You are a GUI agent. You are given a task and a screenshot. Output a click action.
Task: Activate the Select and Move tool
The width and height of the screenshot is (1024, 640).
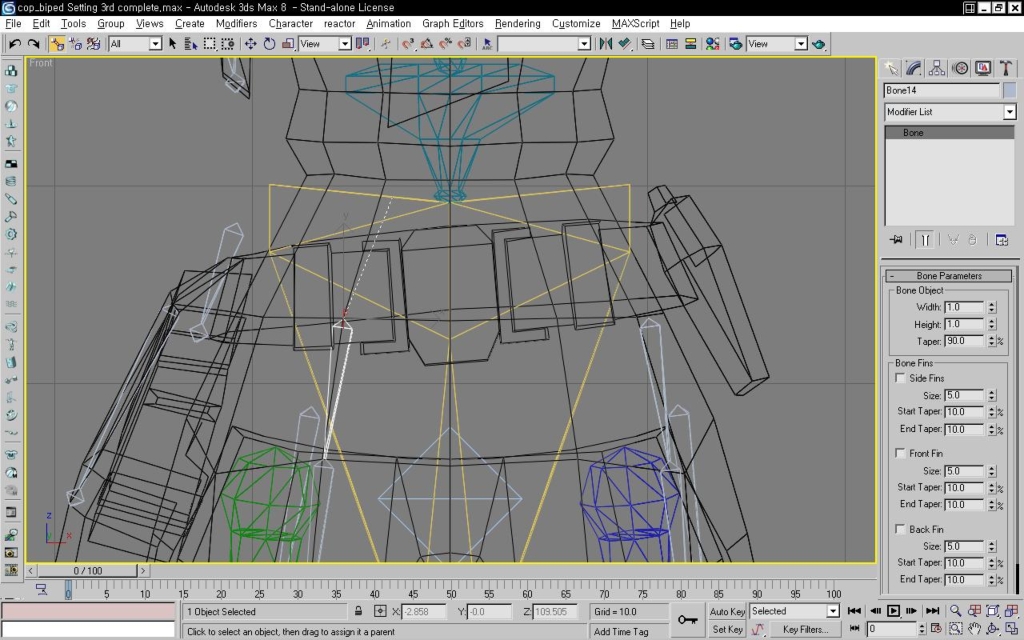tap(250, 44)
